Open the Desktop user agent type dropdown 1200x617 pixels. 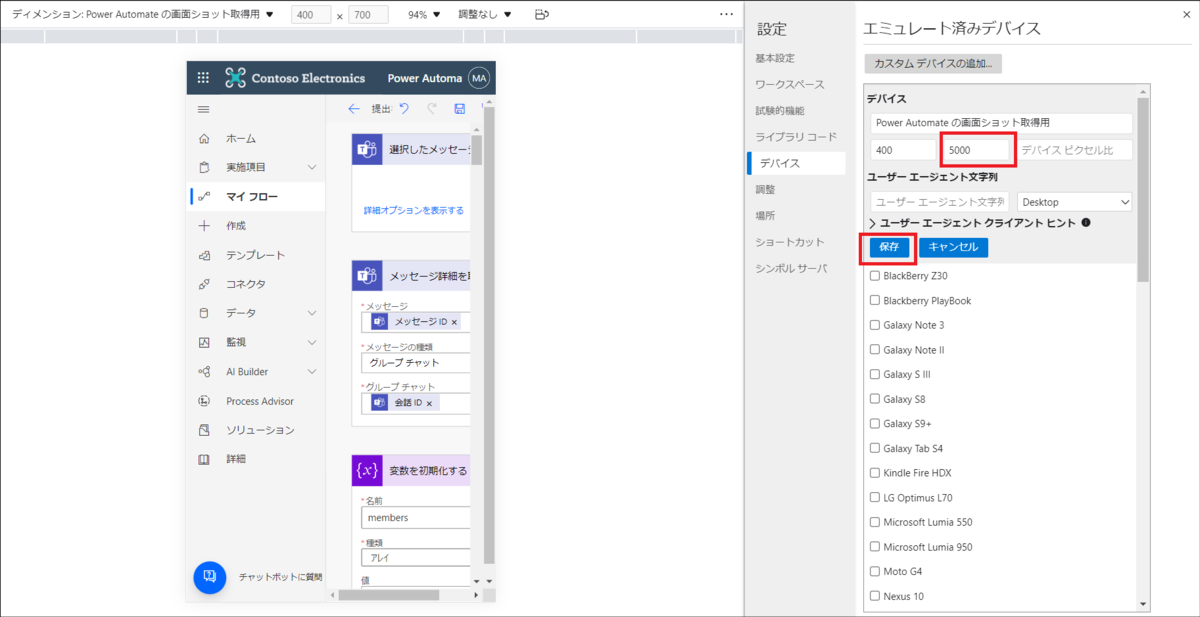coord(1075,202)
